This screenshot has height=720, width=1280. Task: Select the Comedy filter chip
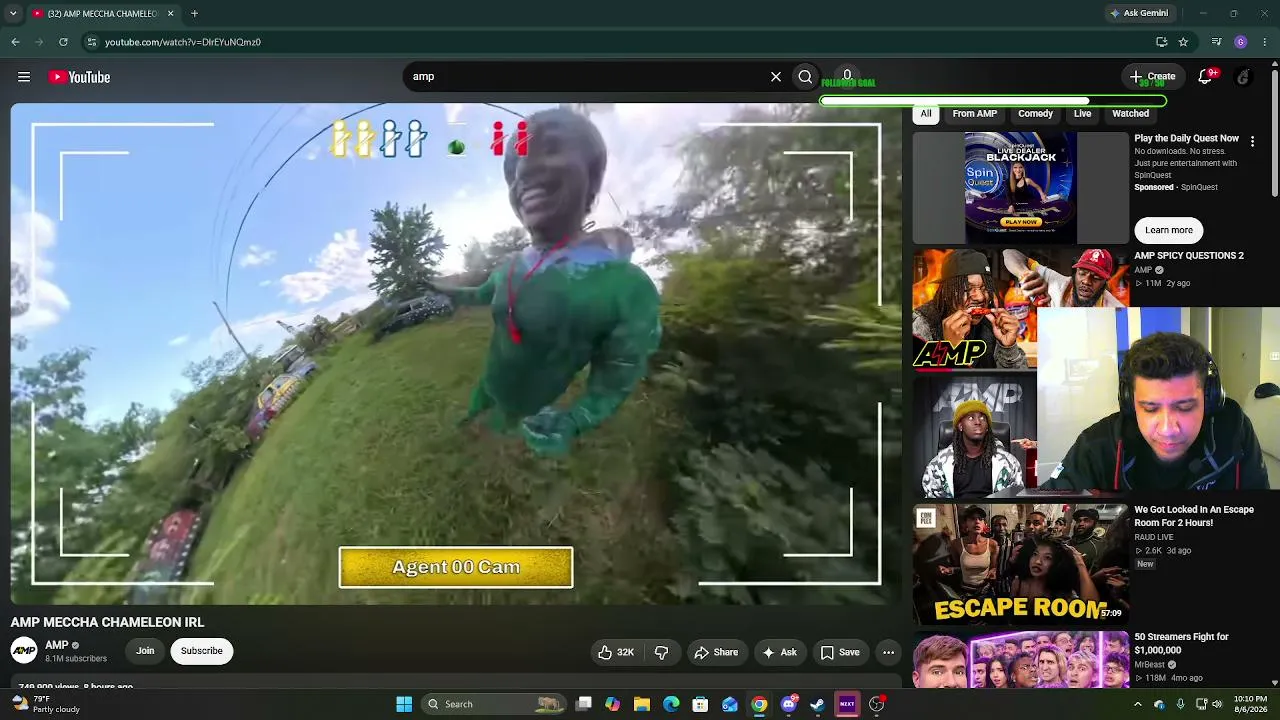pos(1035,114)
